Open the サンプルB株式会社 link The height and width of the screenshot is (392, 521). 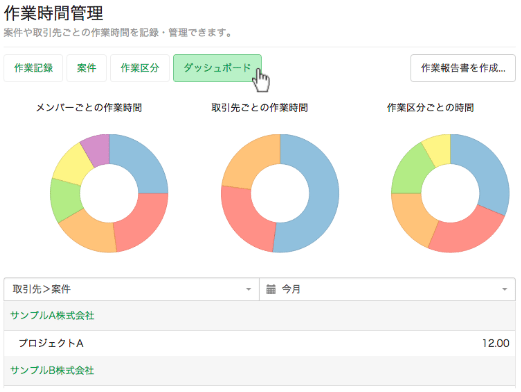52,370
